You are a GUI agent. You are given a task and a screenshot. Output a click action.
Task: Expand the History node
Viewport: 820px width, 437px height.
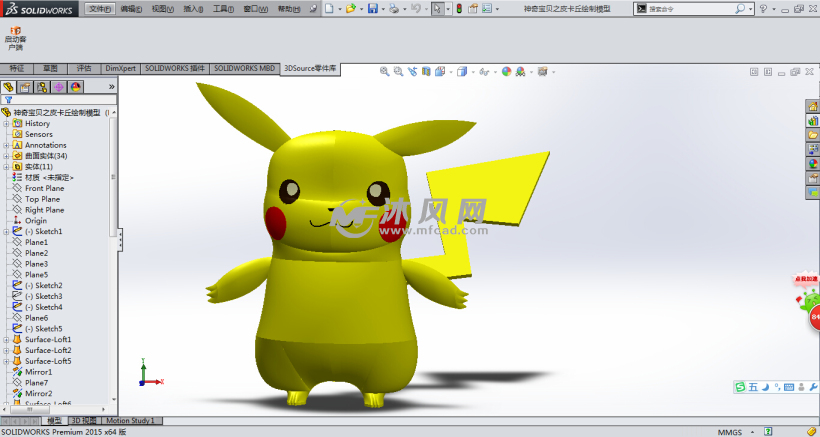tap(6, 124)
